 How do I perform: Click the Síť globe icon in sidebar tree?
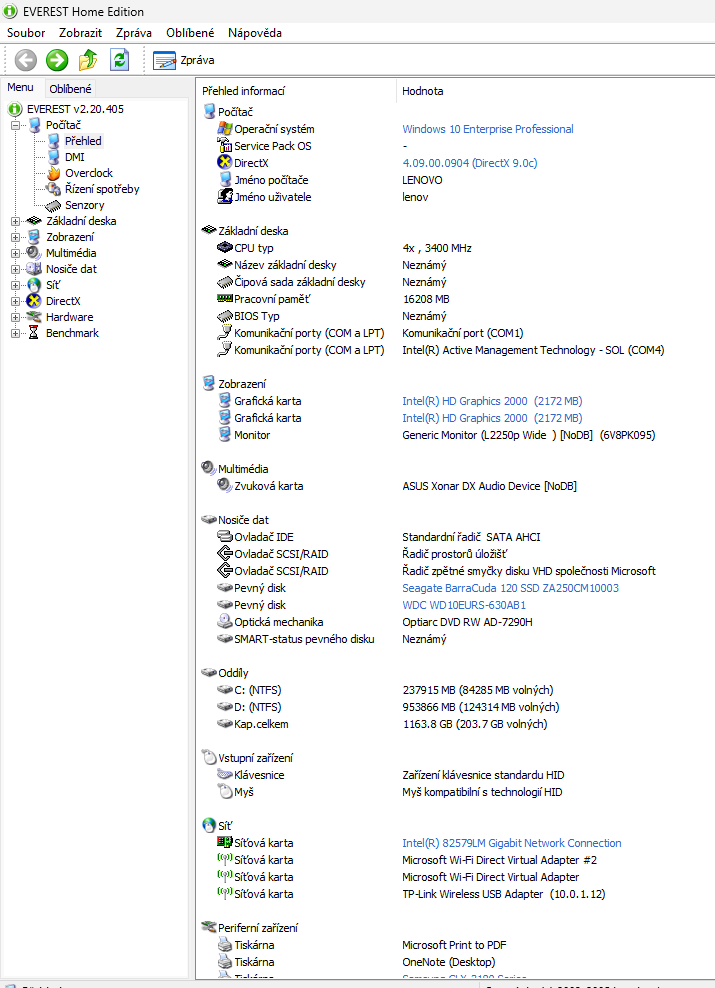coord(34,285)
